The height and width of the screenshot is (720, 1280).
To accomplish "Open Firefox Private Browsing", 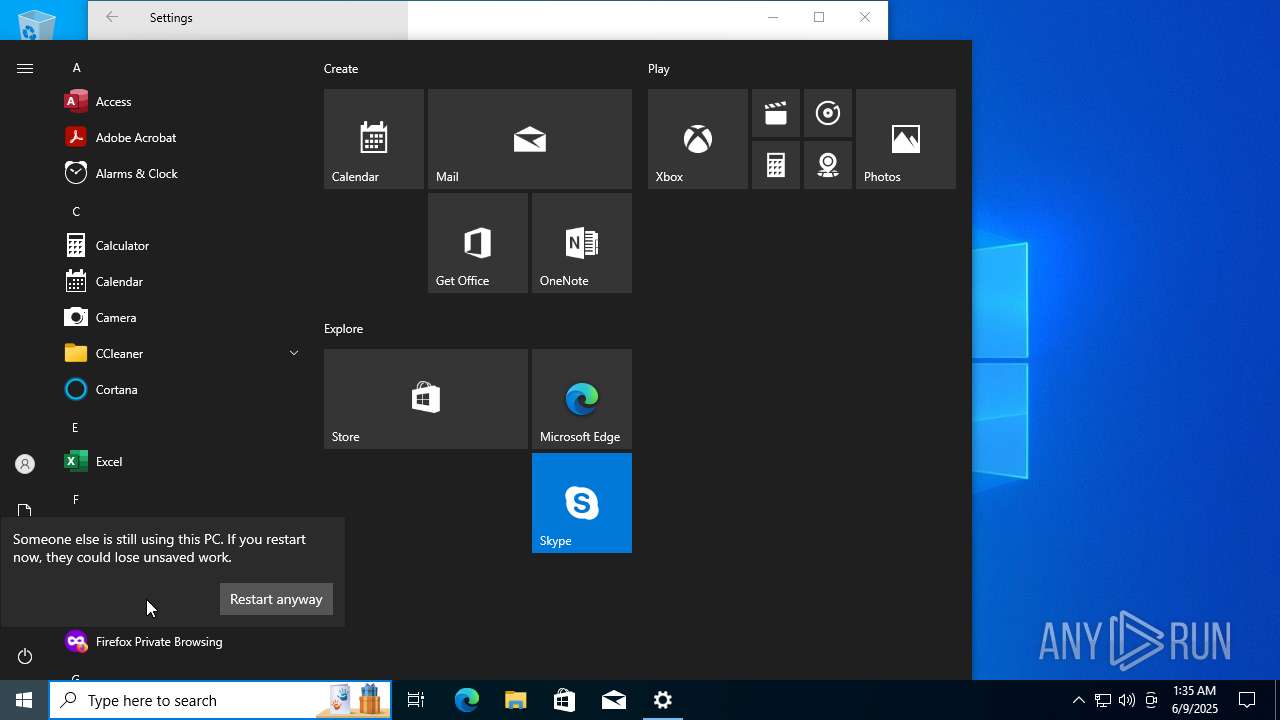I will click(x=180, y=641).
